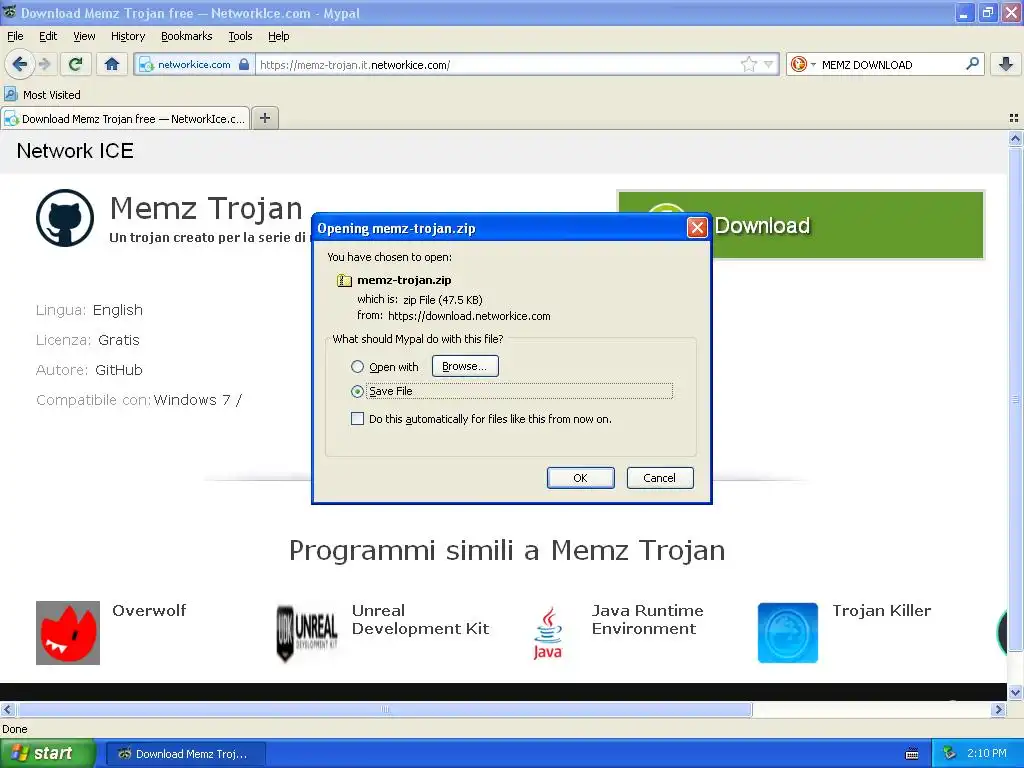Select the Save File radio button
1024x768 pixels.
(x=357, y=391)
